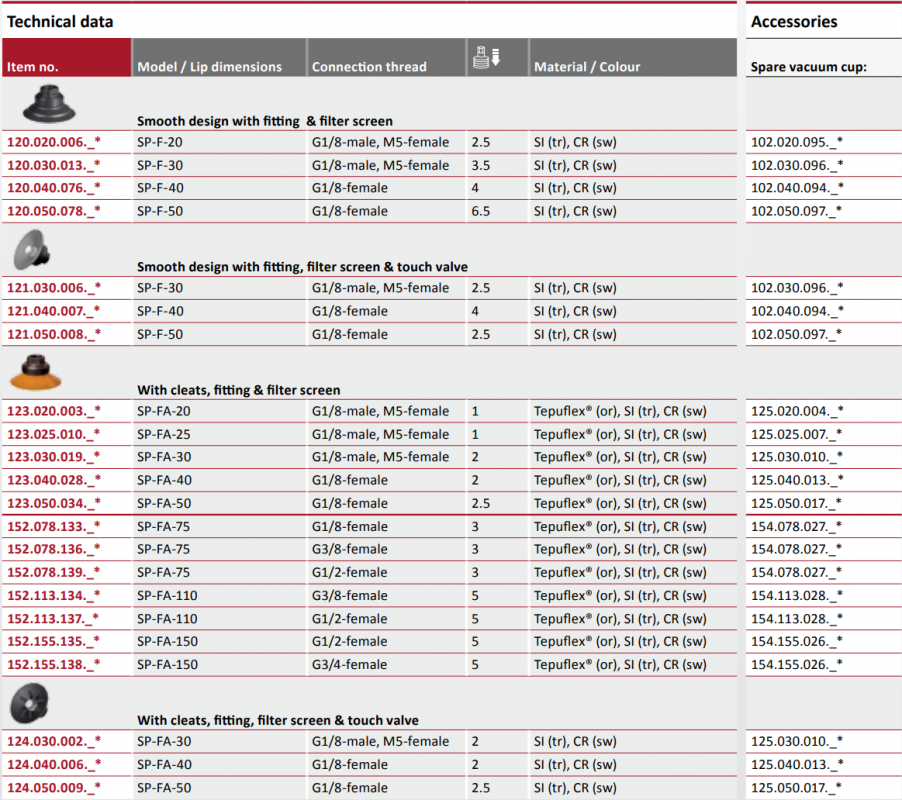Select item number 124.040.006._*
The height and width of the screenshot is (800, 902).
pyautogui.click(x=53, y=764)
